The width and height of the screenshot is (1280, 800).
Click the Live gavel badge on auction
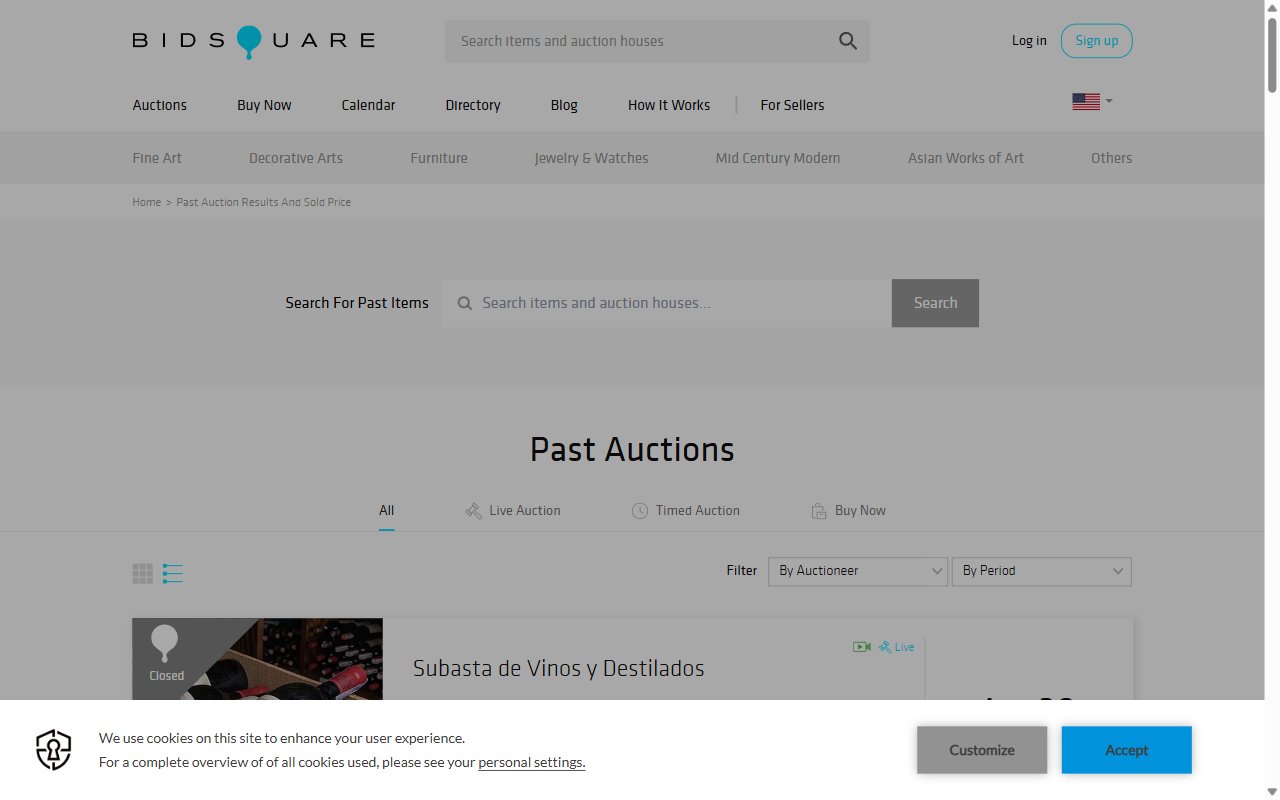[897, 647]
